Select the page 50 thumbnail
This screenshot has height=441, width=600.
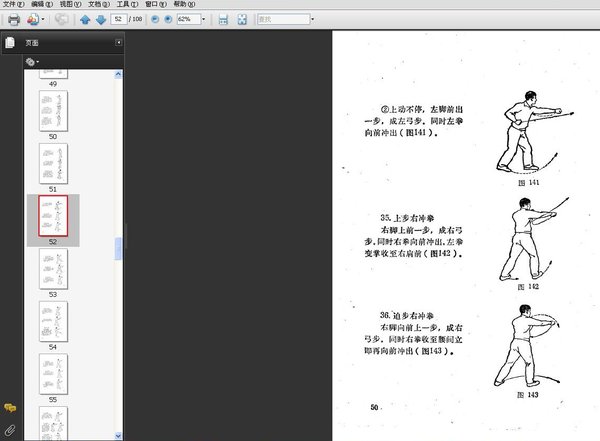(x=53, y=111)
